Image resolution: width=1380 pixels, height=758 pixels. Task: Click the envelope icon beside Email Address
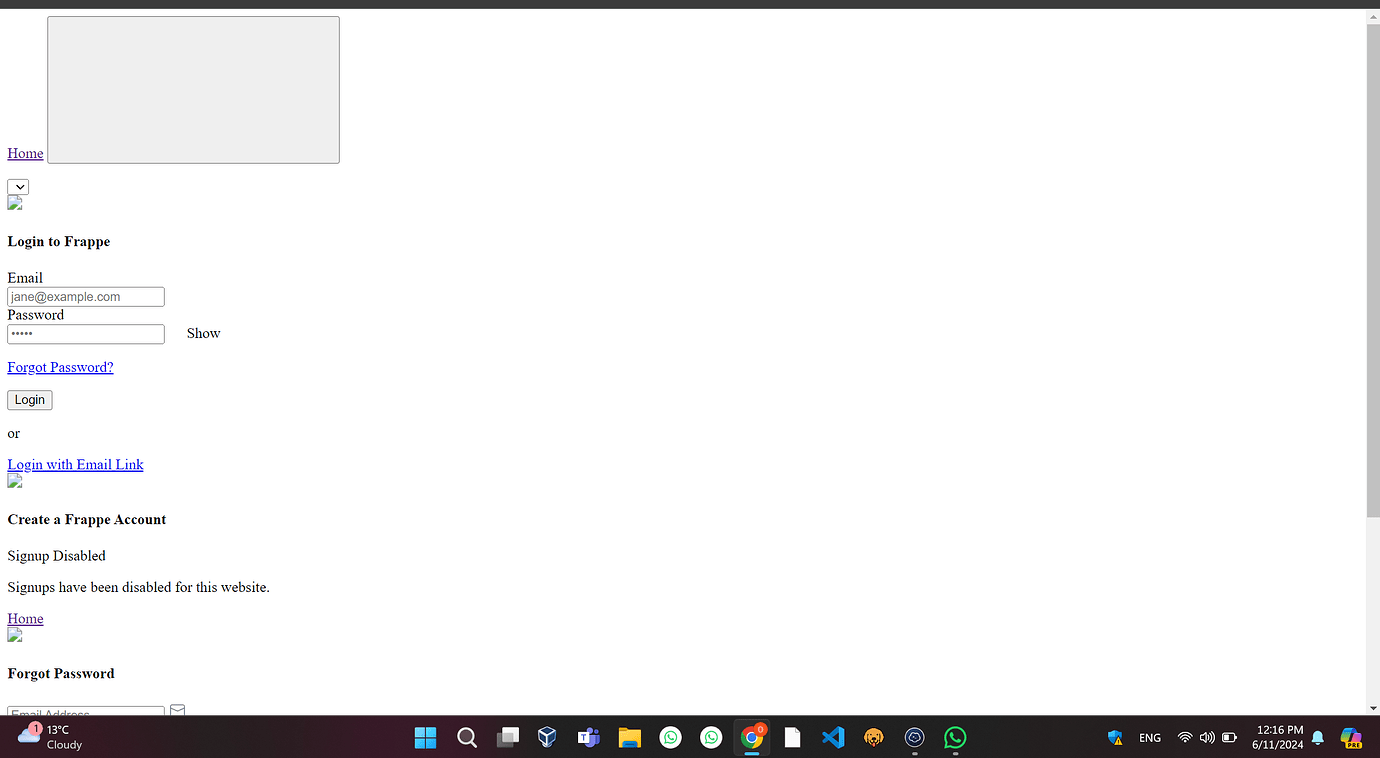pyautogui.click(x=177, y=710)
